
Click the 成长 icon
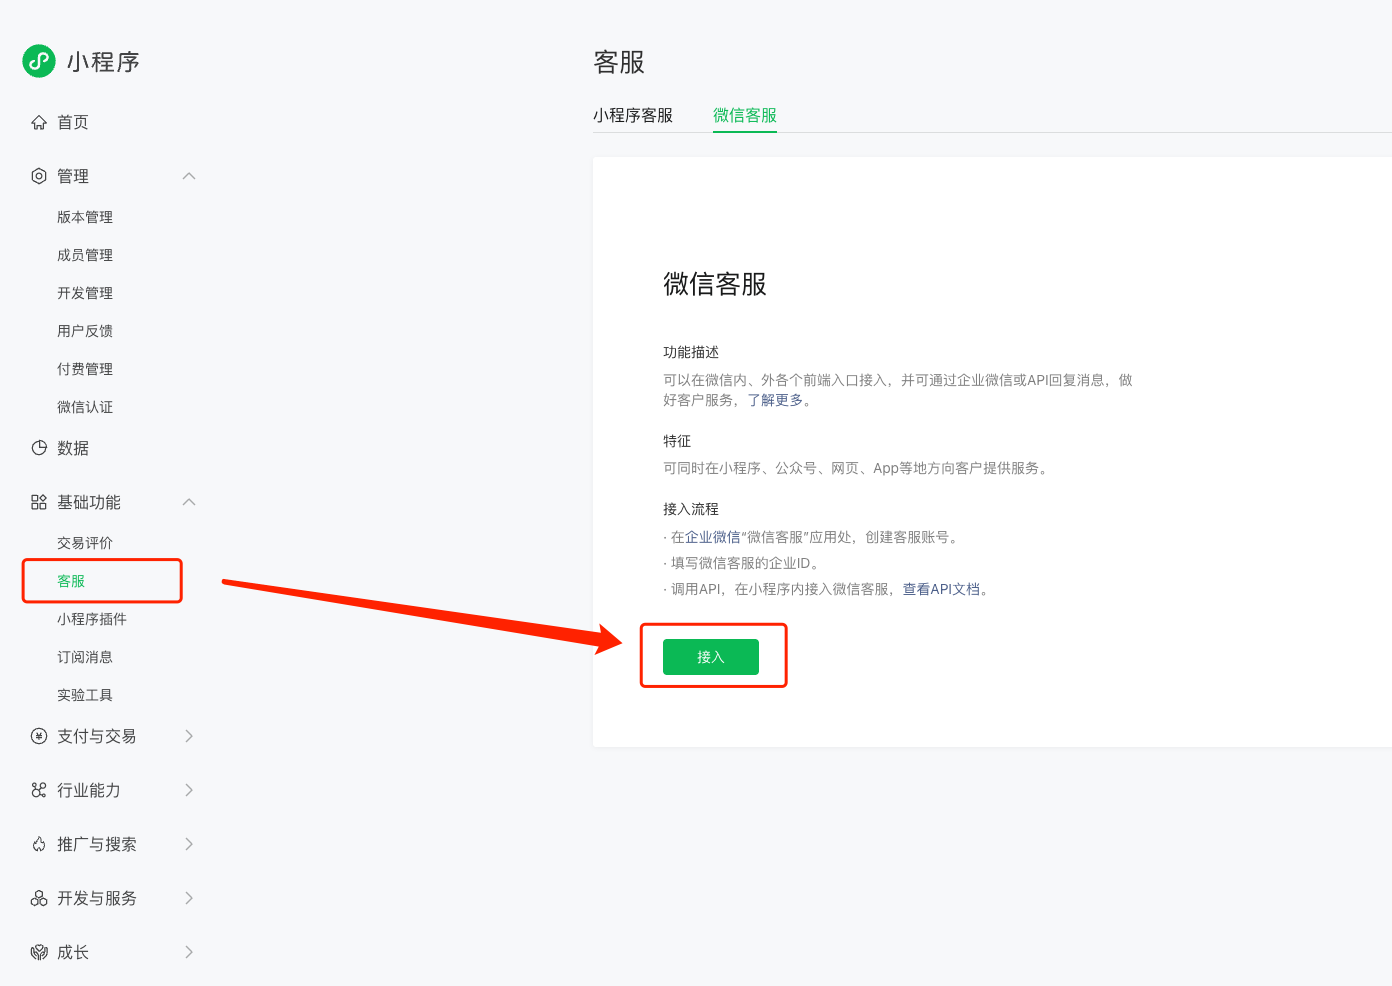click(x=39, y=952)
